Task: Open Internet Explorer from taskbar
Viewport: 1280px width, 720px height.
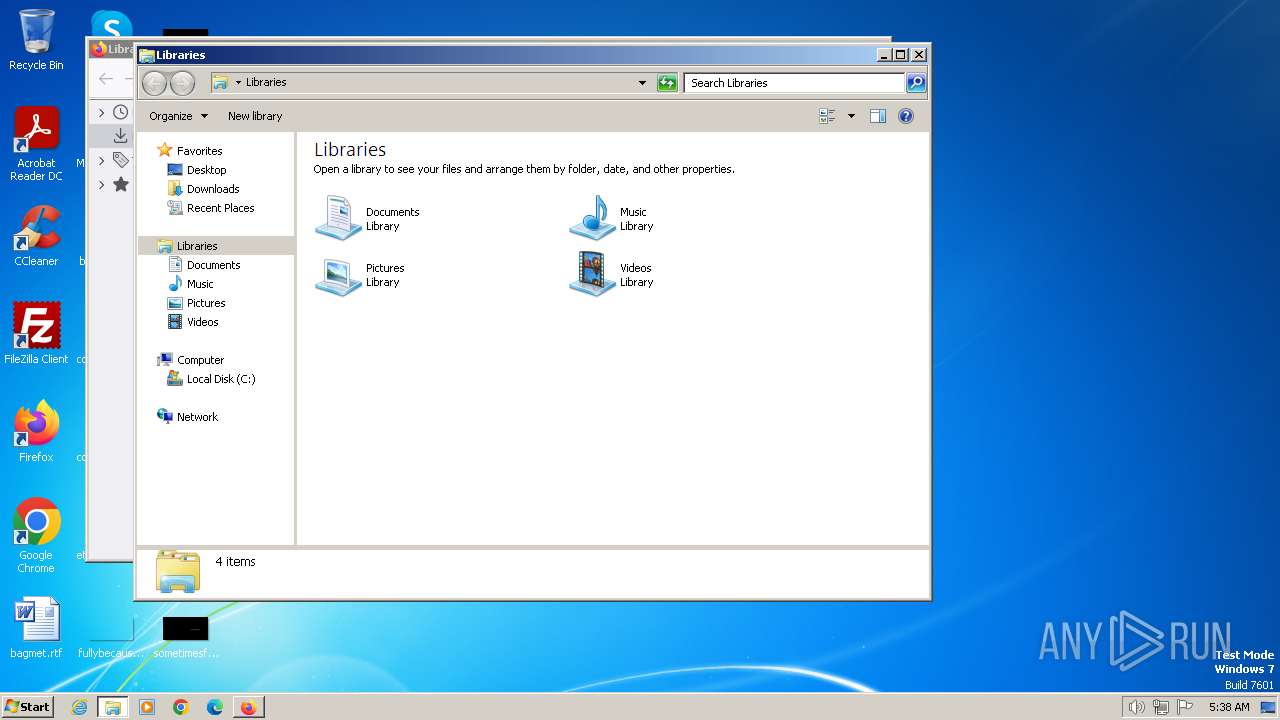Action: tap(79, 707)
